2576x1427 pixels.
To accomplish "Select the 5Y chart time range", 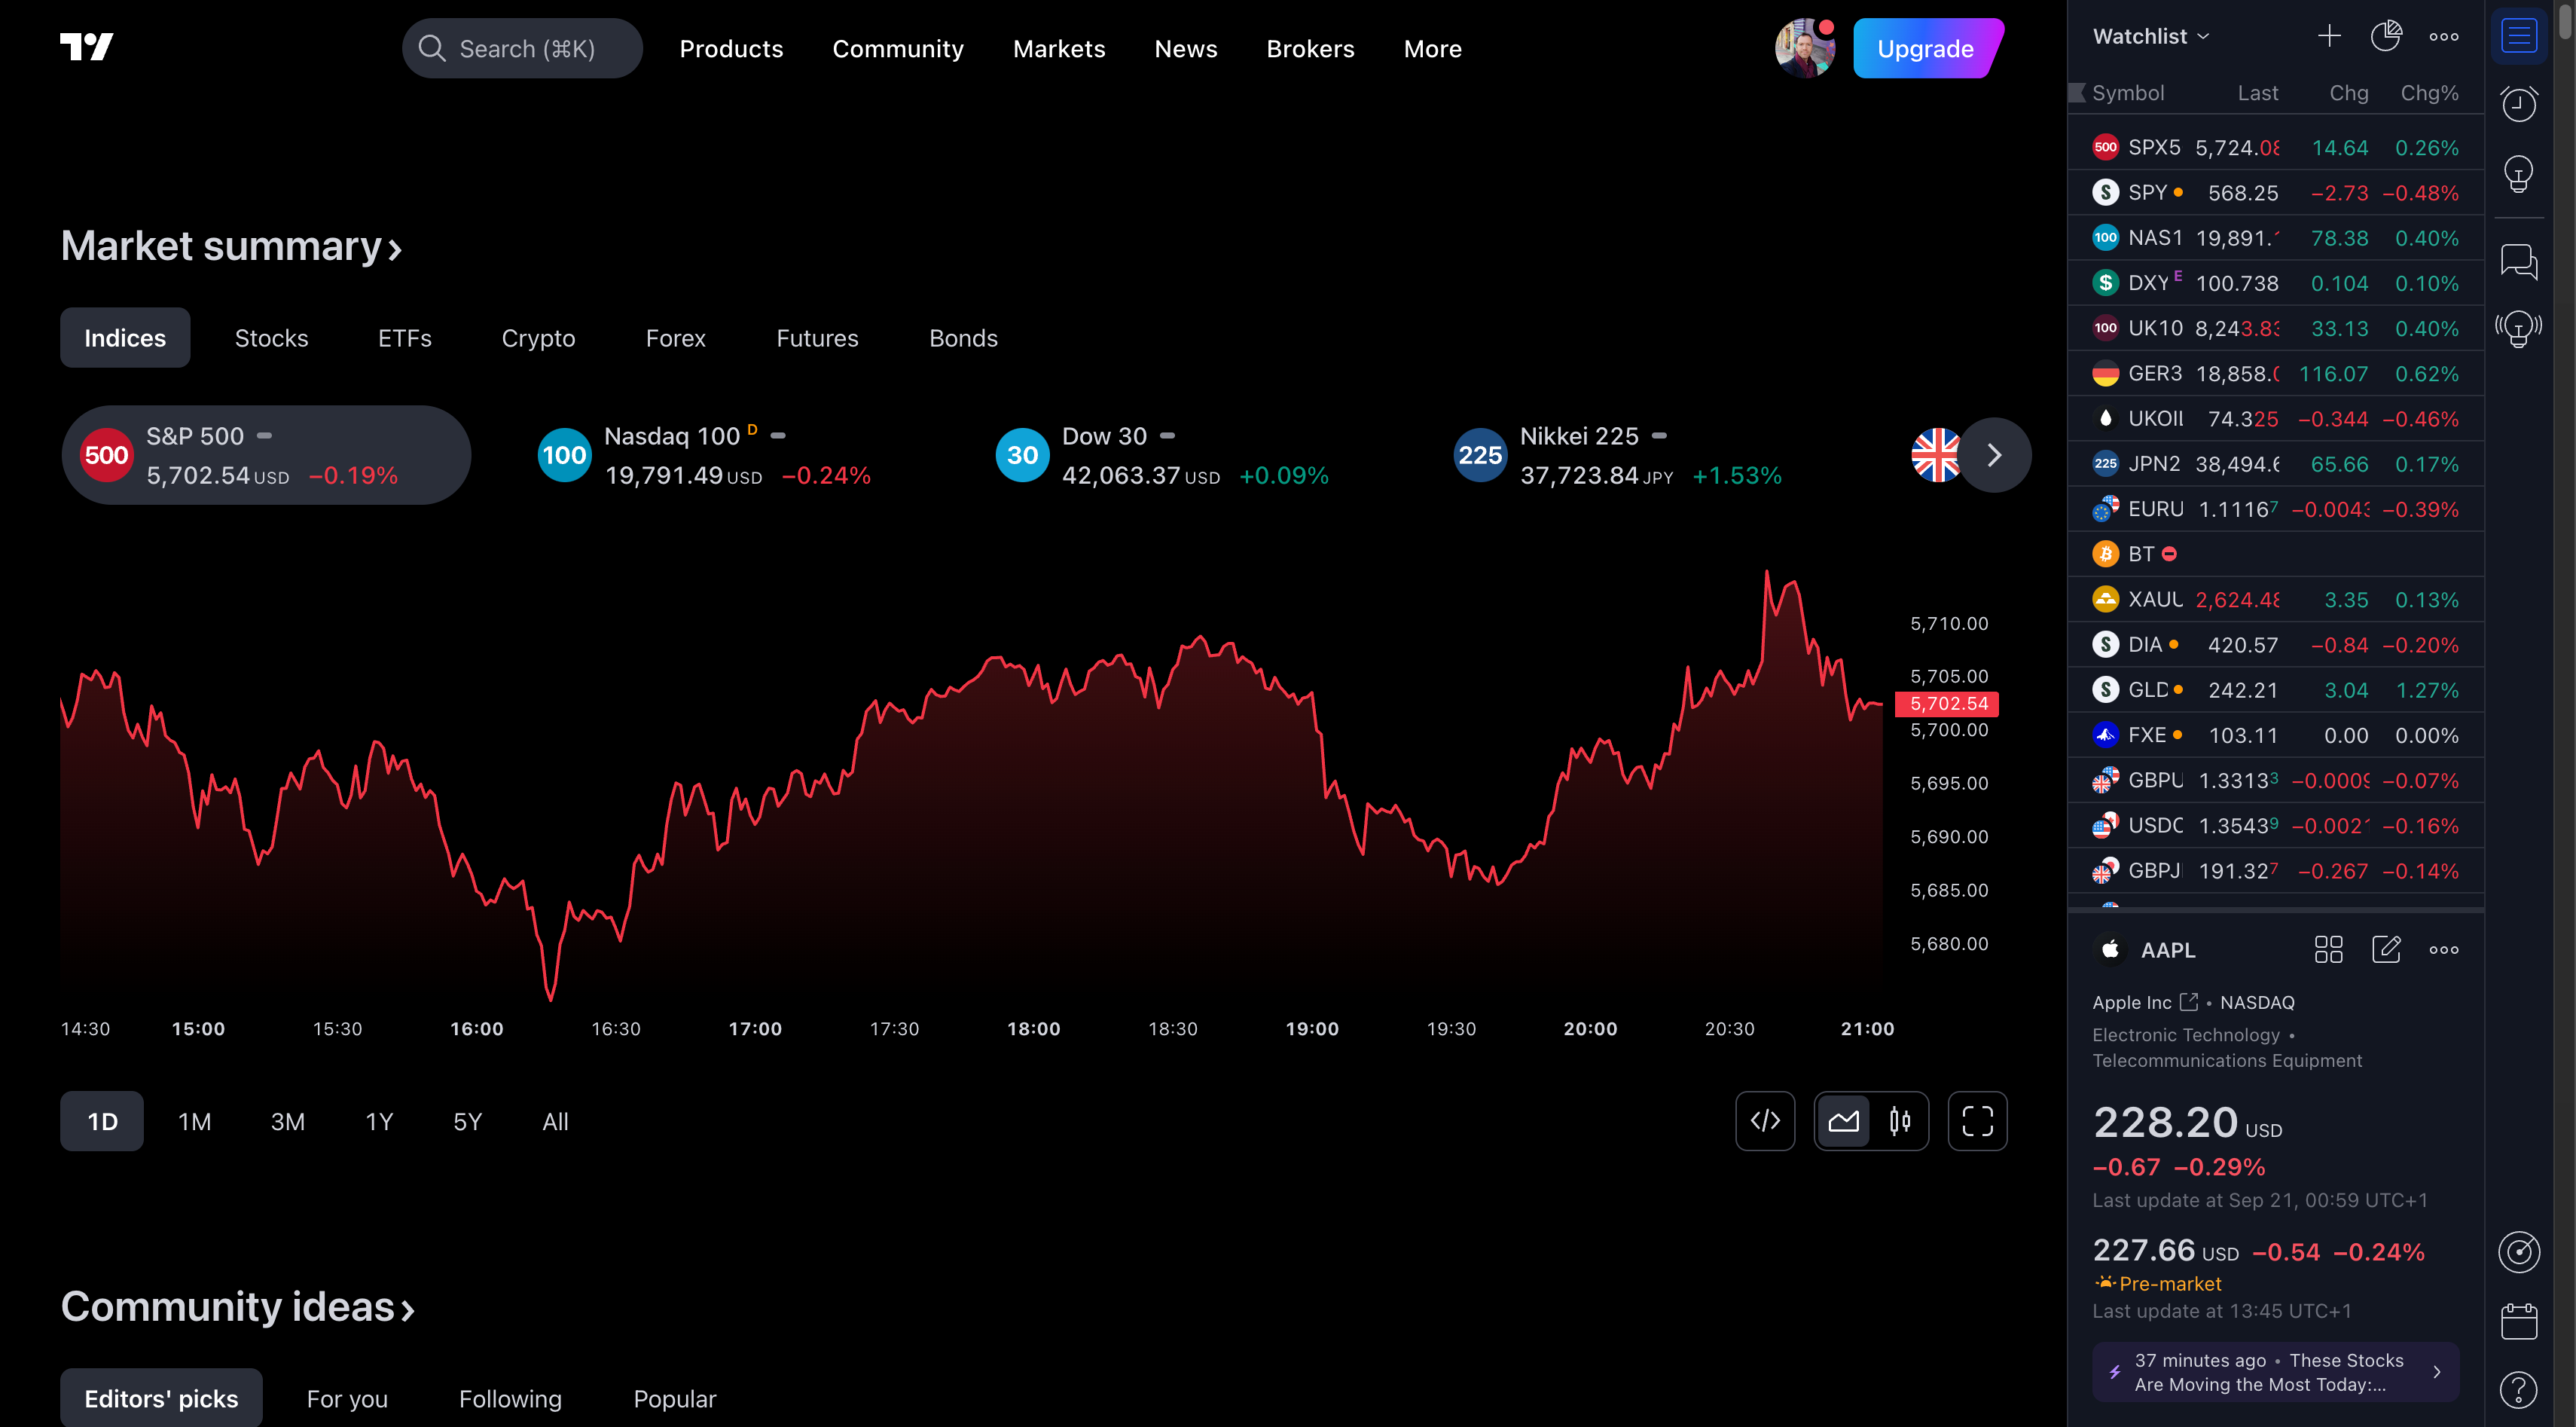I will click(x=466, y=1121).
